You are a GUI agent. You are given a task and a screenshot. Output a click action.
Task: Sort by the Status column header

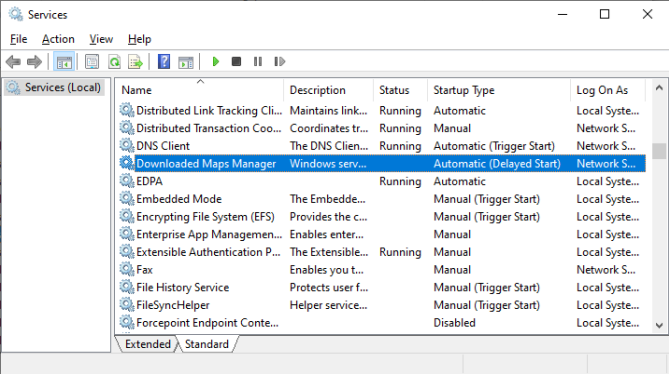pyautogui.click(x=400, y=90)
